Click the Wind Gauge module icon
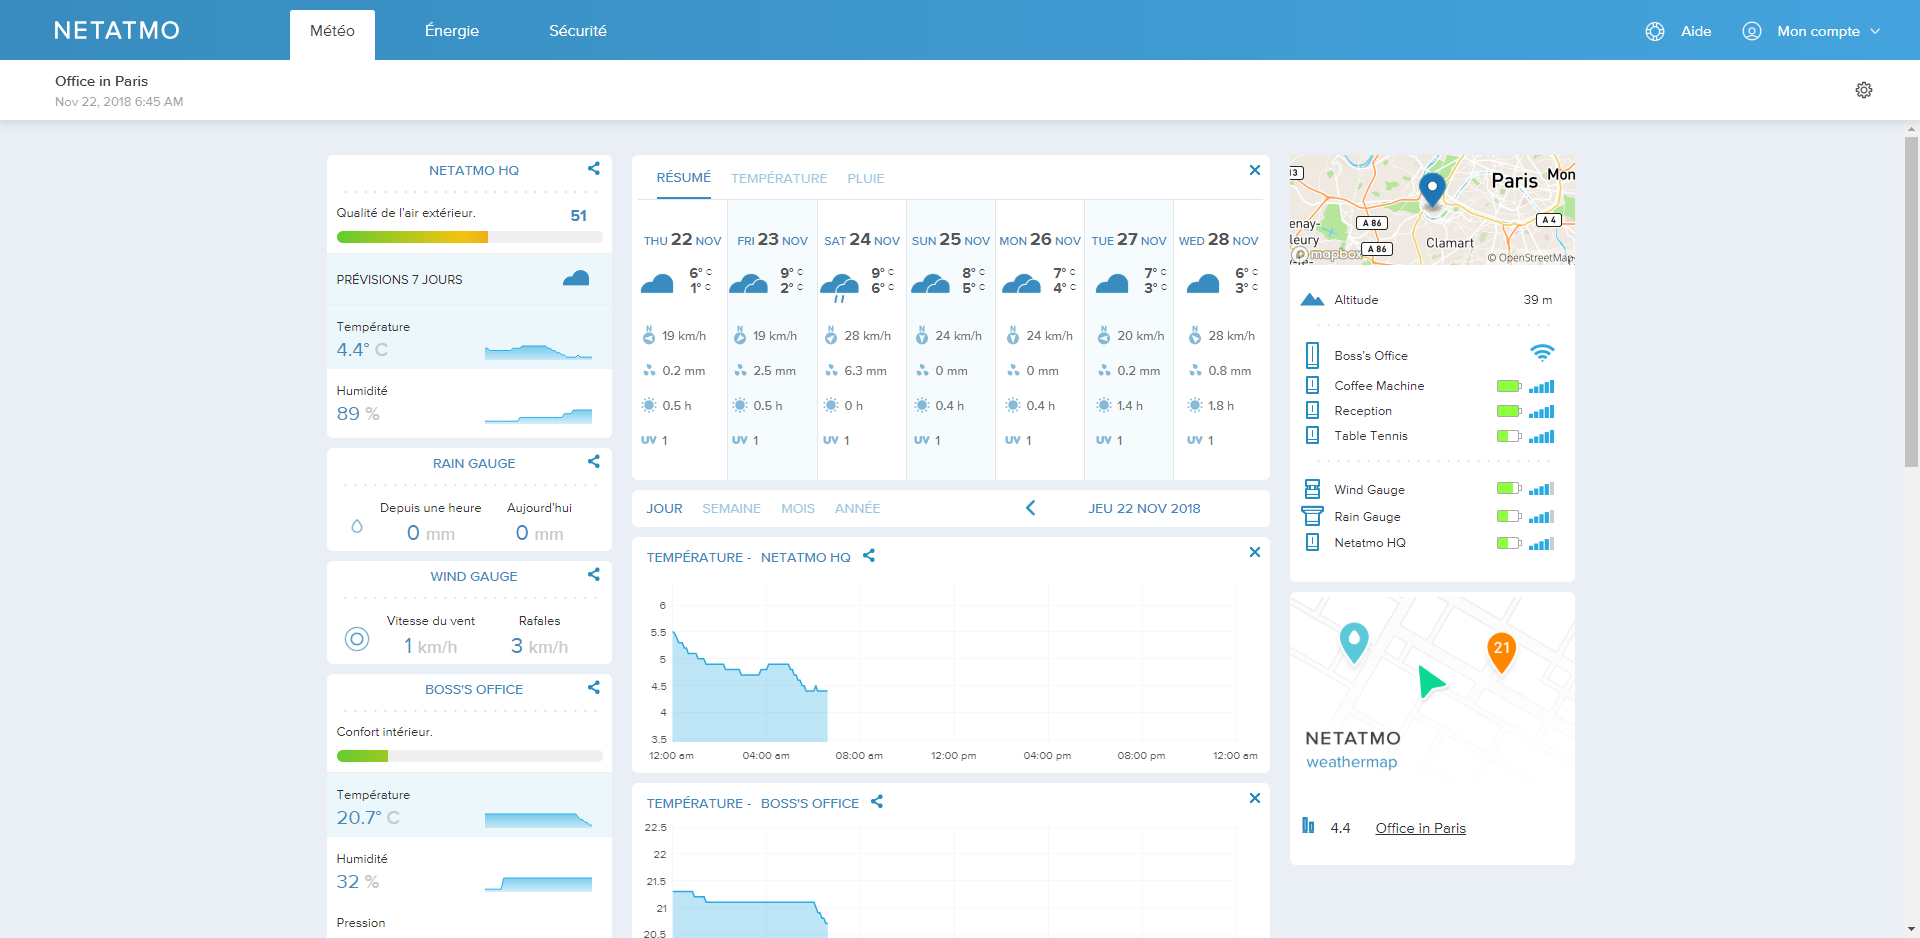 tap(1312, 489)
